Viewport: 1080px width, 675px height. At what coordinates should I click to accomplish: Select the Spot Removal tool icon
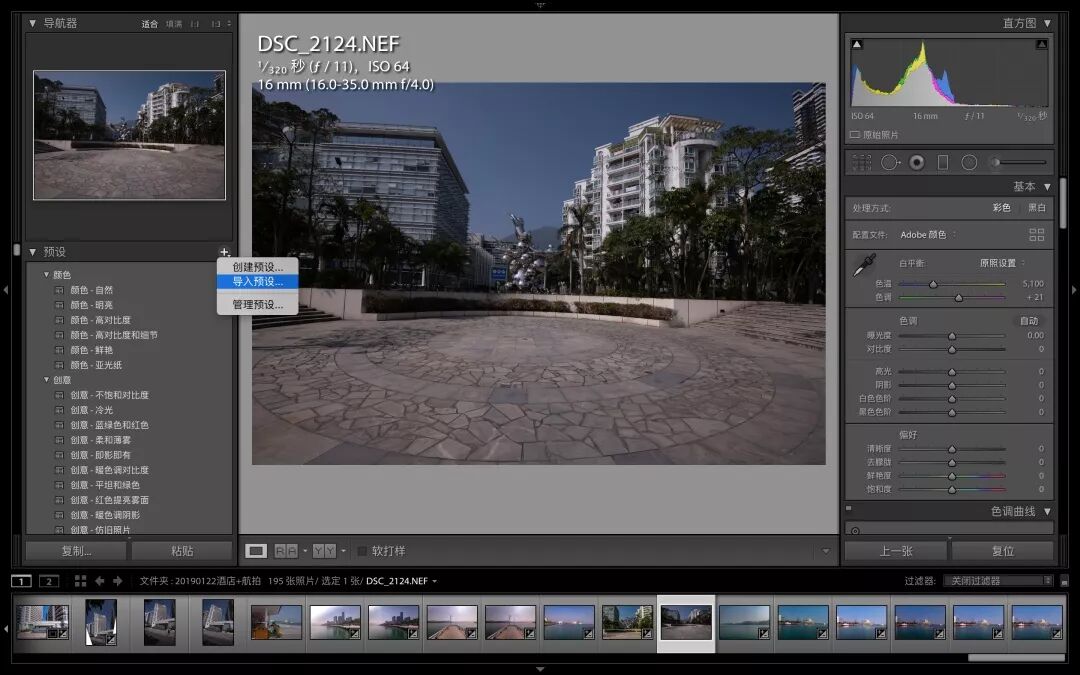point(890,163)
